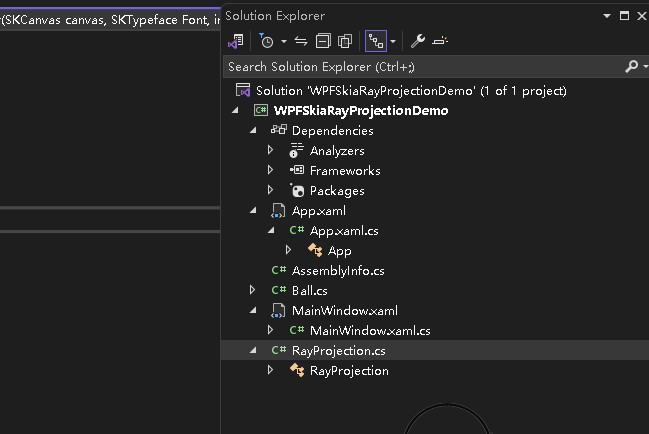The image size is (649, 434).
Task: Click the C# icon of RayProjection.cs
Action: tap(279, 350)
